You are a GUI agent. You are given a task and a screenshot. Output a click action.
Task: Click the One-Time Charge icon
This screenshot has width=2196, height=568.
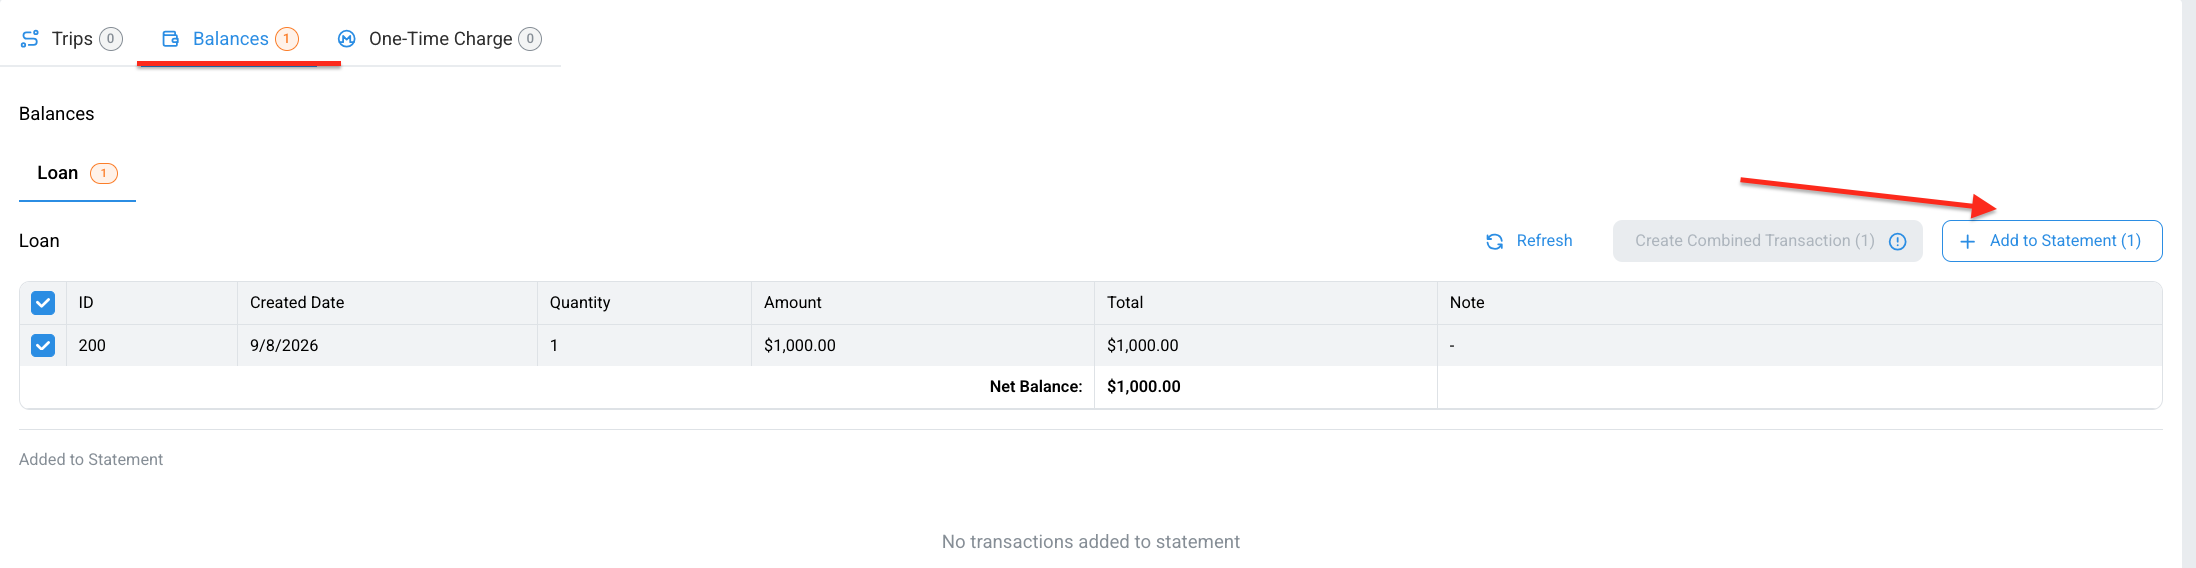347,38
